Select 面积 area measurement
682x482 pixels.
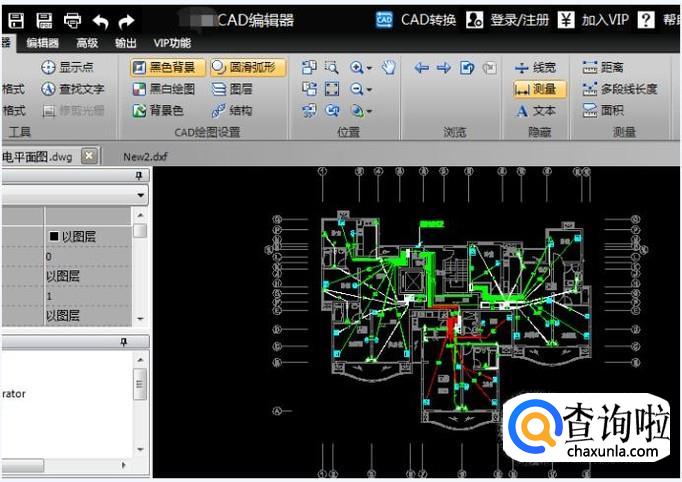click(x=603, y=110)
